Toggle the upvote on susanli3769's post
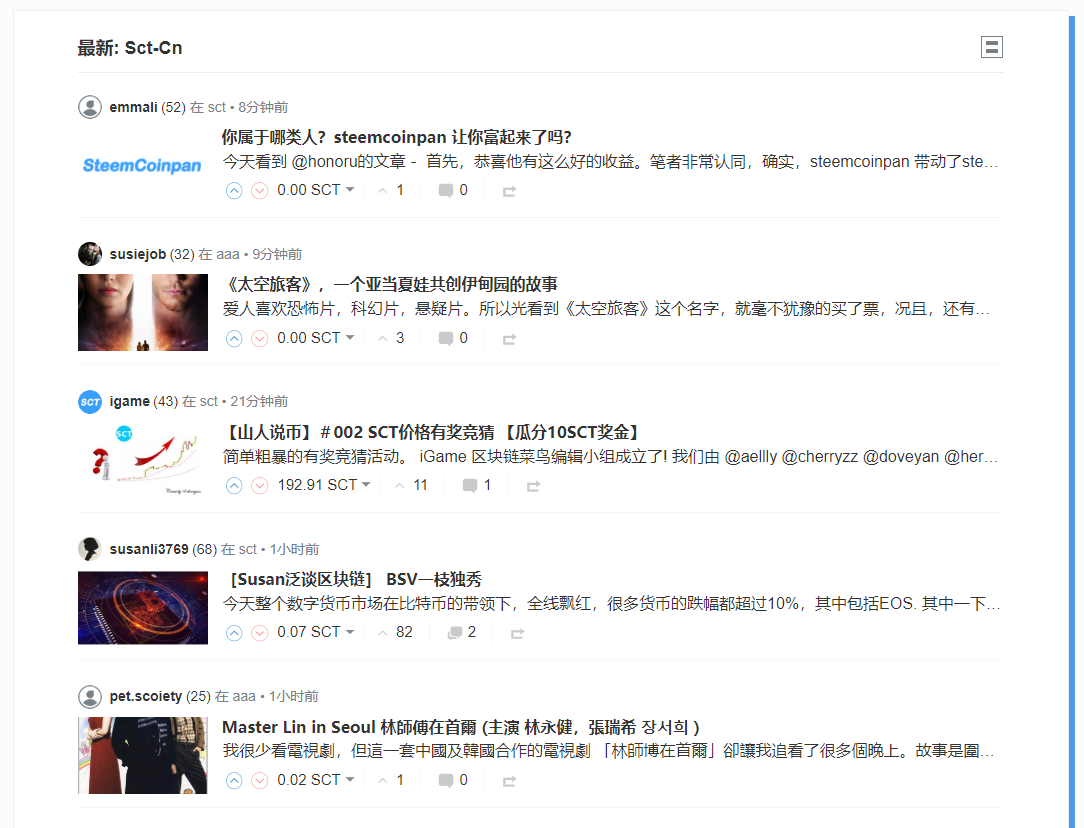 tap(234, 633)
